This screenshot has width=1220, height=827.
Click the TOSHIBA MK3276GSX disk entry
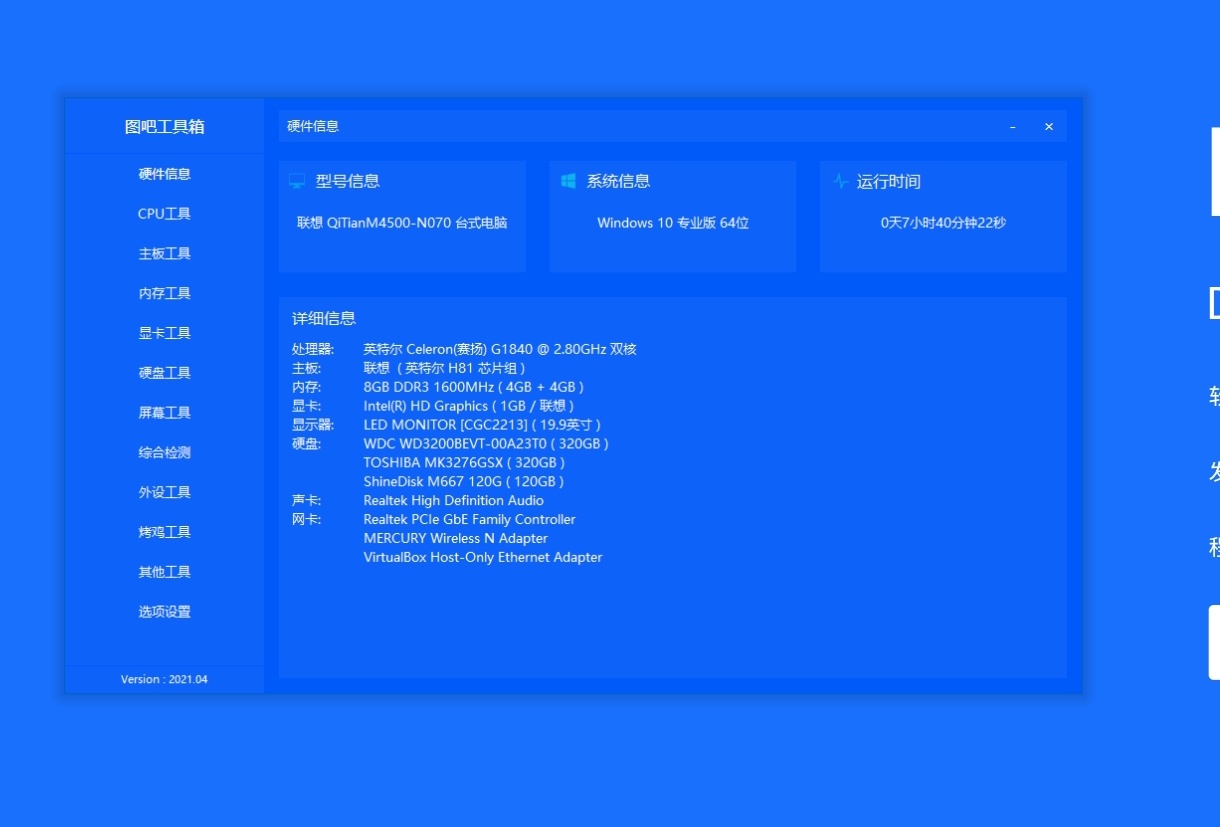pos(464,463)
